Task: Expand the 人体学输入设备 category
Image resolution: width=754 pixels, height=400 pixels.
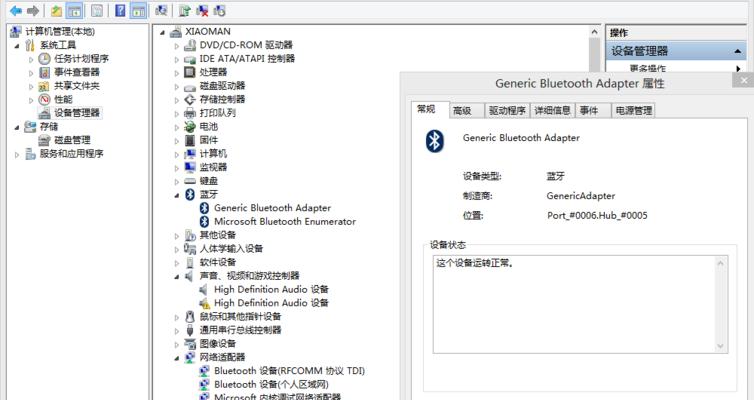Action: point(176,249)
